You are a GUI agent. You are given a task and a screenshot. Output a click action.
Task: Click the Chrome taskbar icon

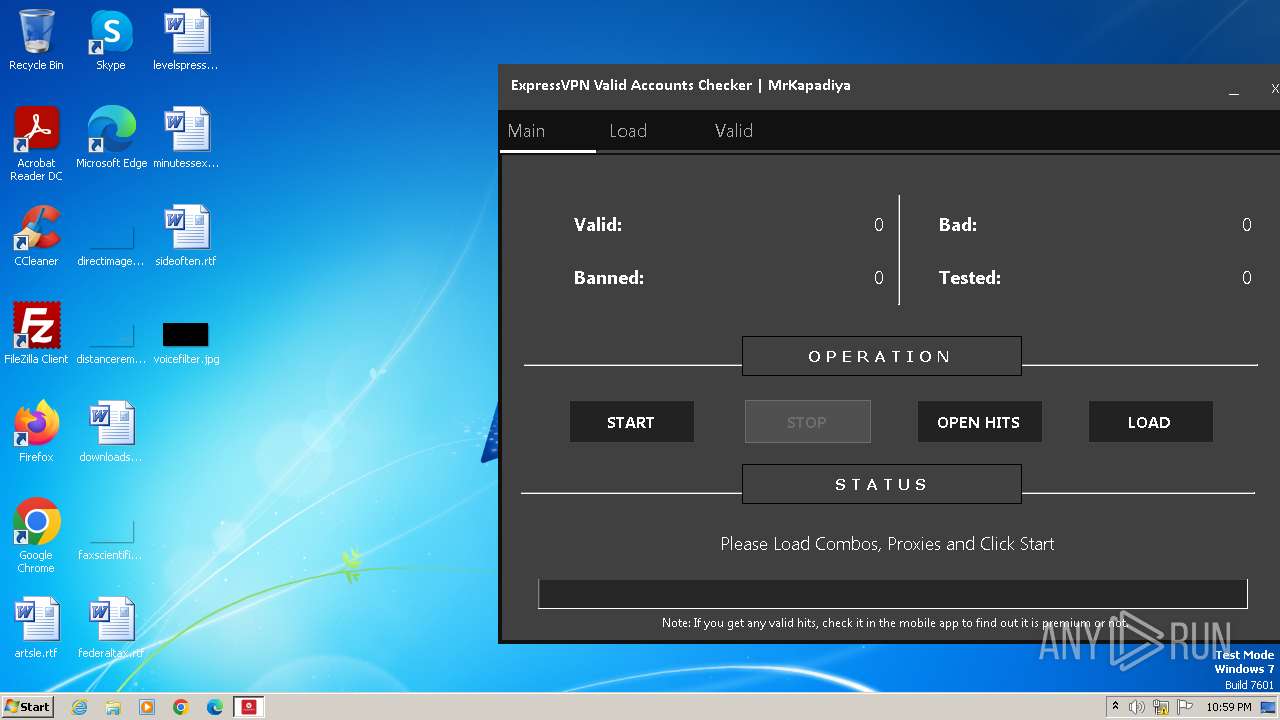click(x=181, y=707)
